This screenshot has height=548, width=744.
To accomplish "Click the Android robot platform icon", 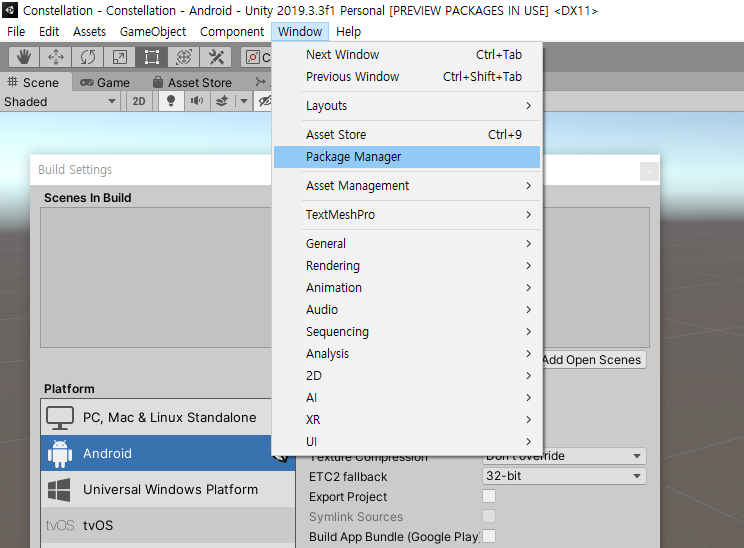I will pos(60,454).
